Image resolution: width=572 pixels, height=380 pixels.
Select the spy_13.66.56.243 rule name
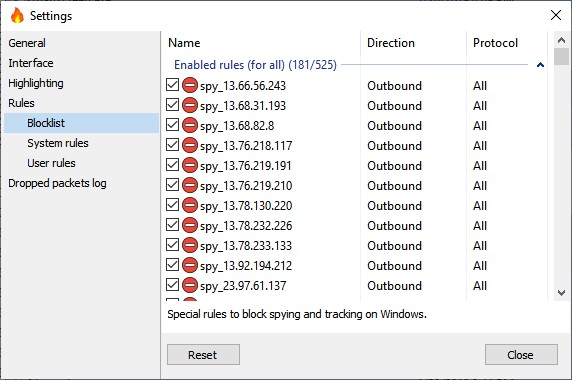click(243, 86)
